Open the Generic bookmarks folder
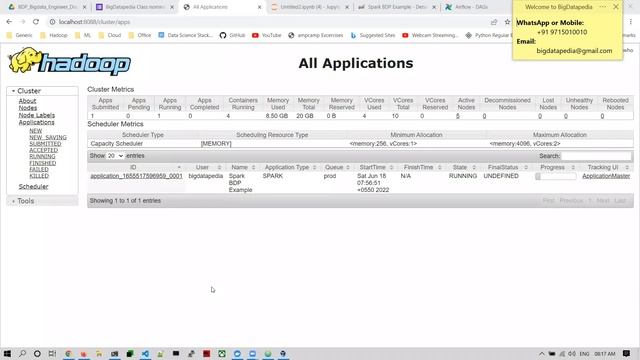640x360 pixels. pos(19,36)
